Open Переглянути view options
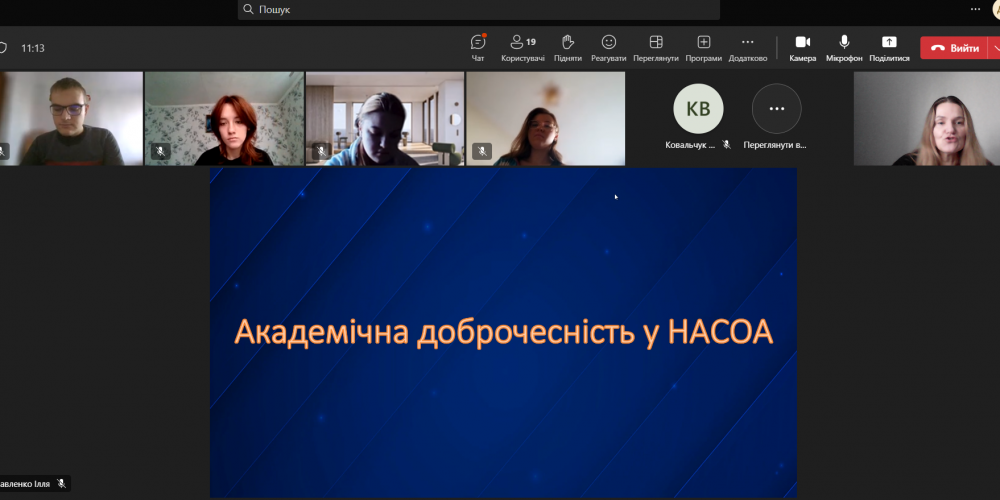 click(x=656, y=46)
